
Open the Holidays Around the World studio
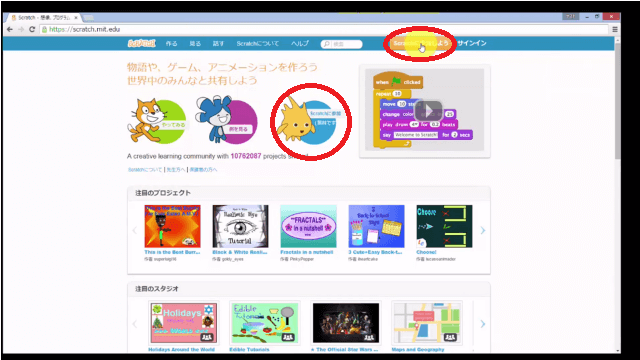[x=183, y=323]
